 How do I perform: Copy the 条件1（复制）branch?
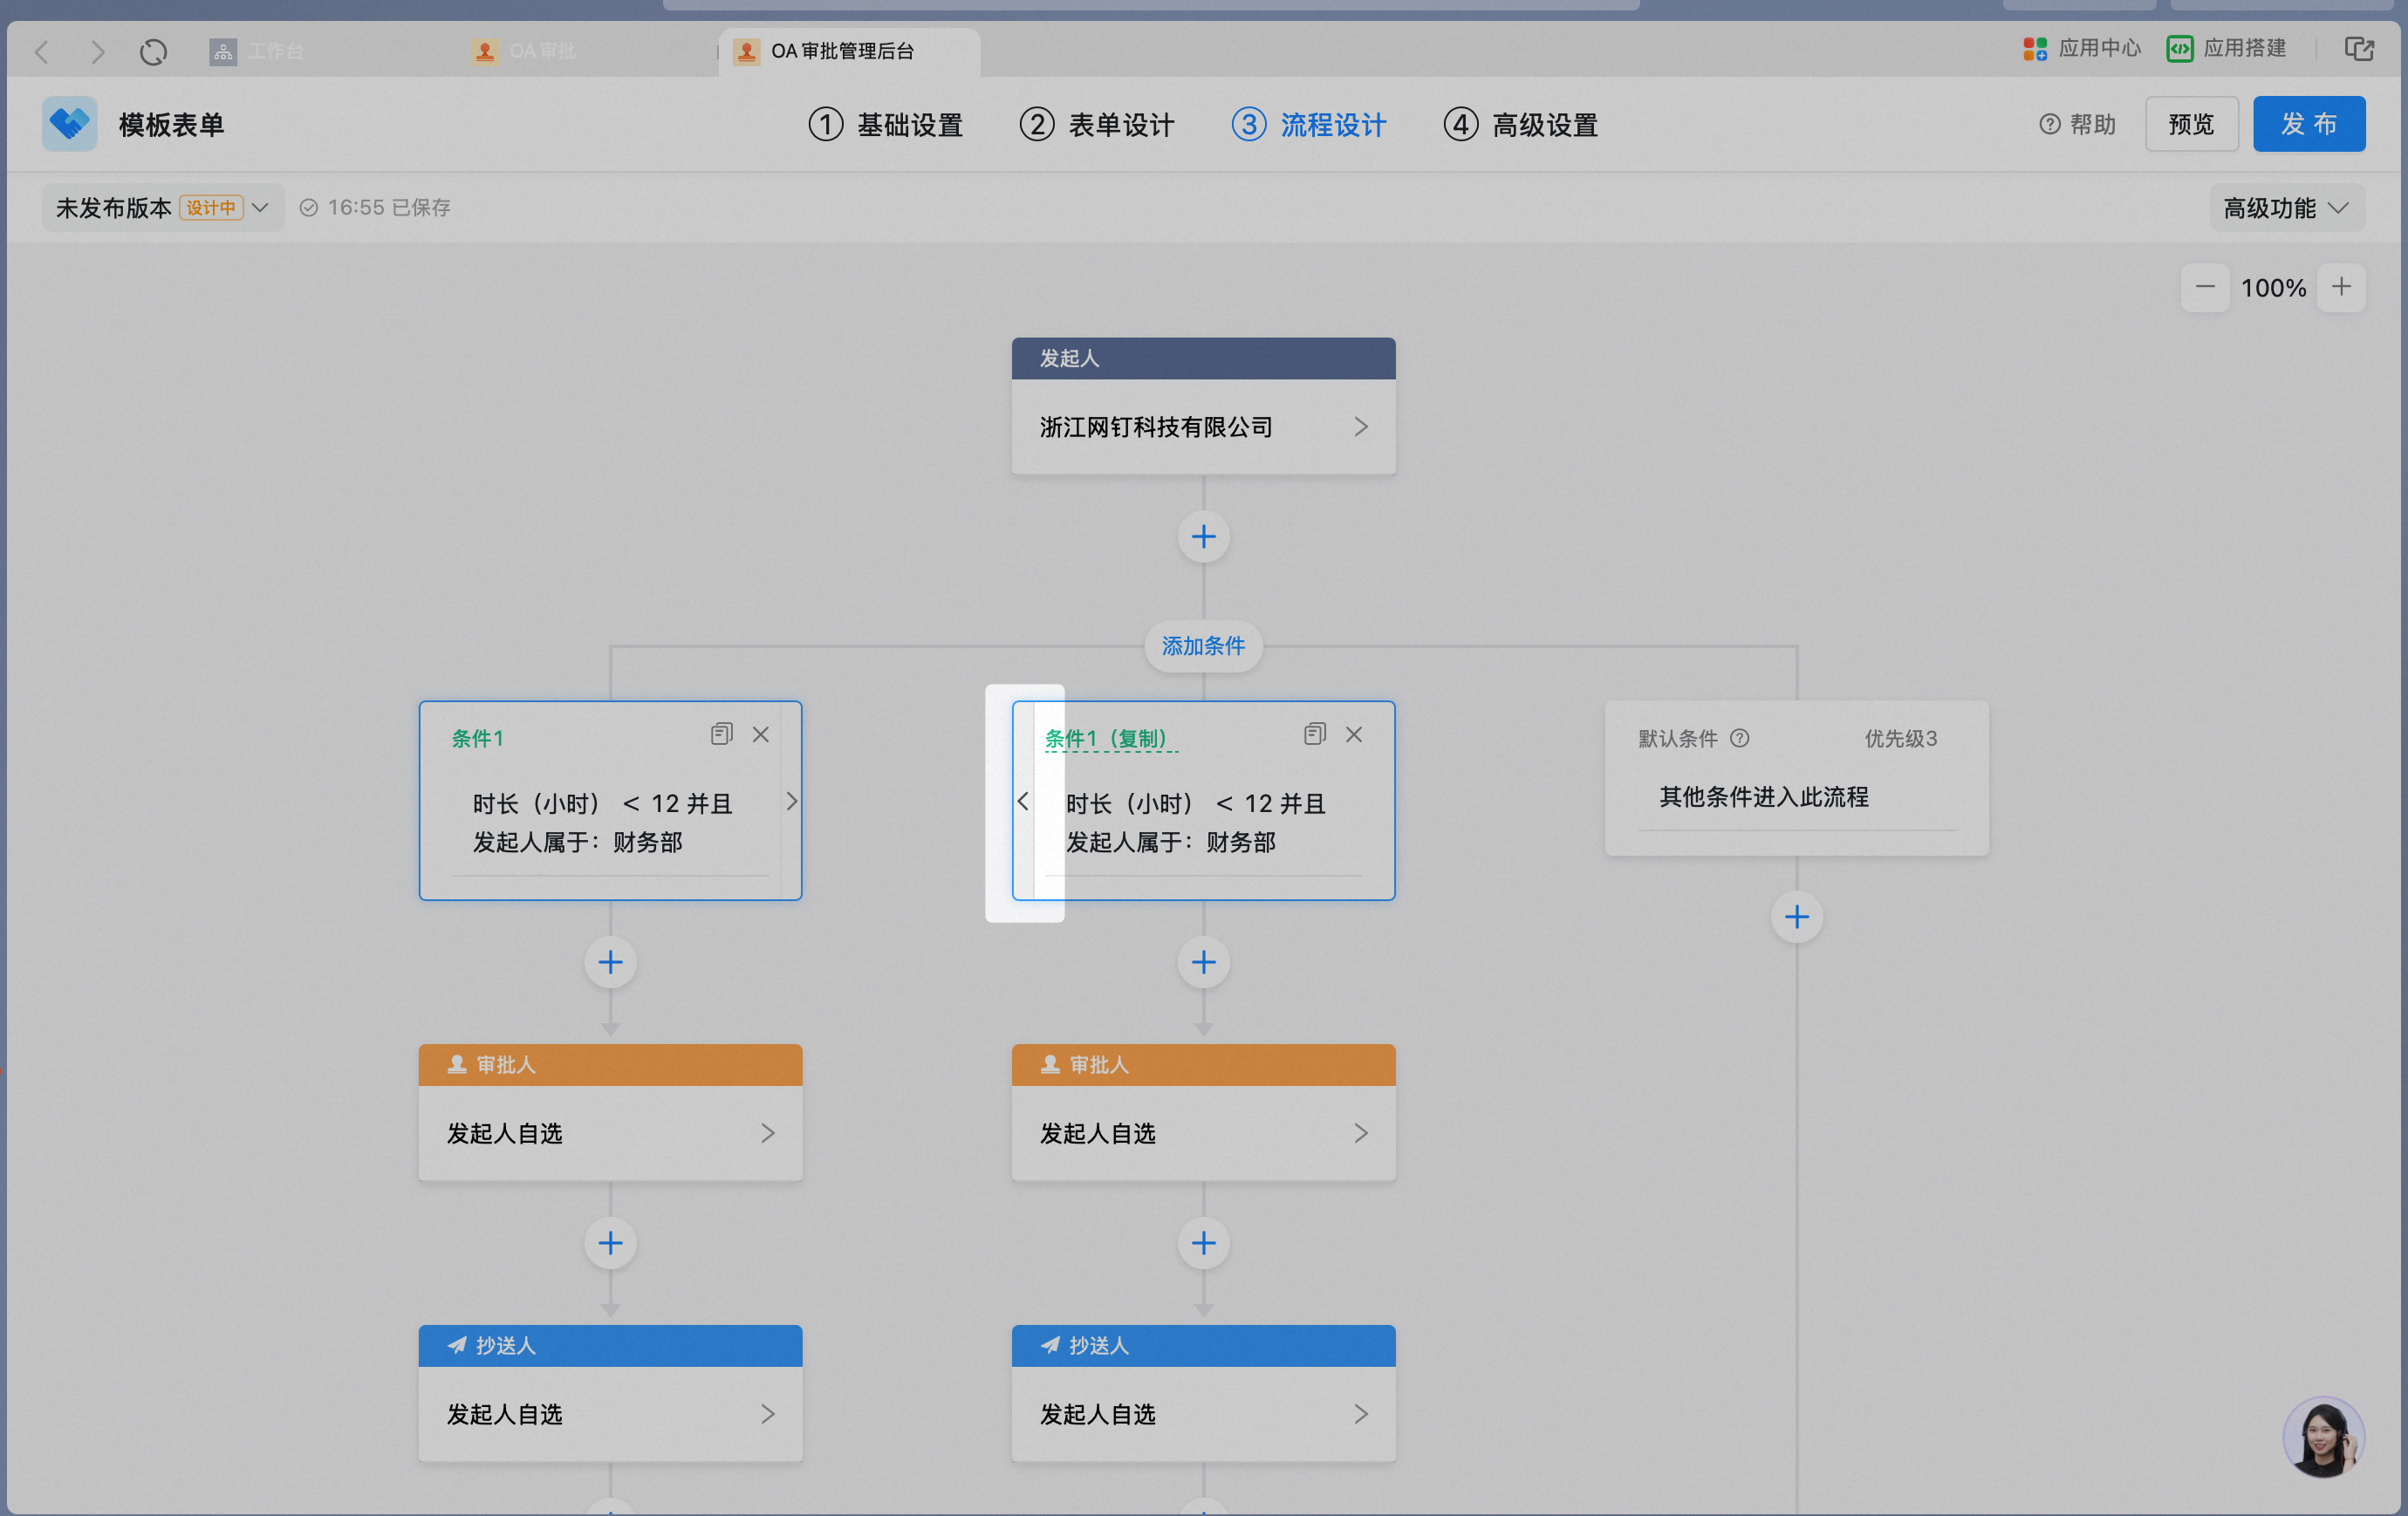point(1314,734)
